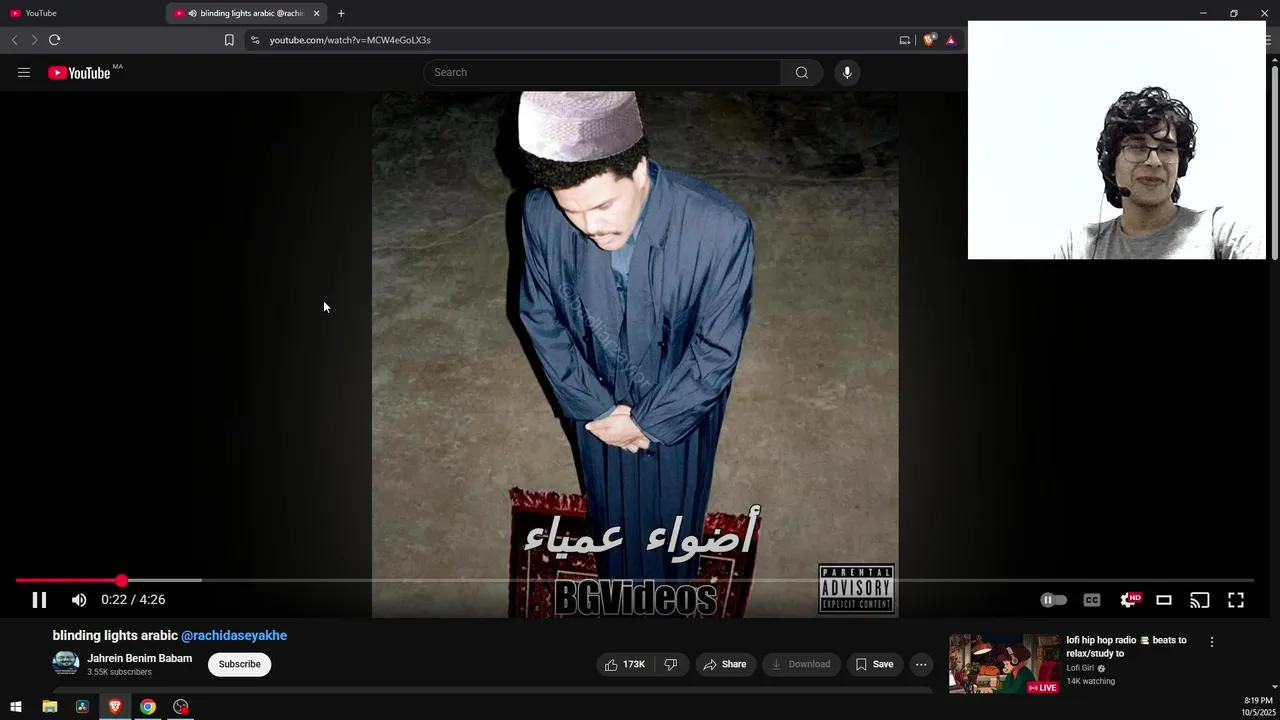1280x720 pixels.
Task: Save video to a playlist
Action: point(874,664)
